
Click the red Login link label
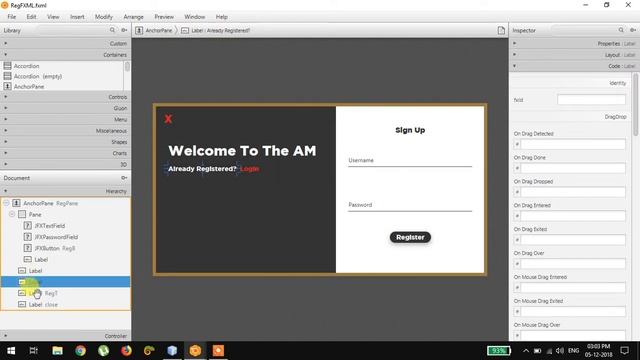click(249, 169)
